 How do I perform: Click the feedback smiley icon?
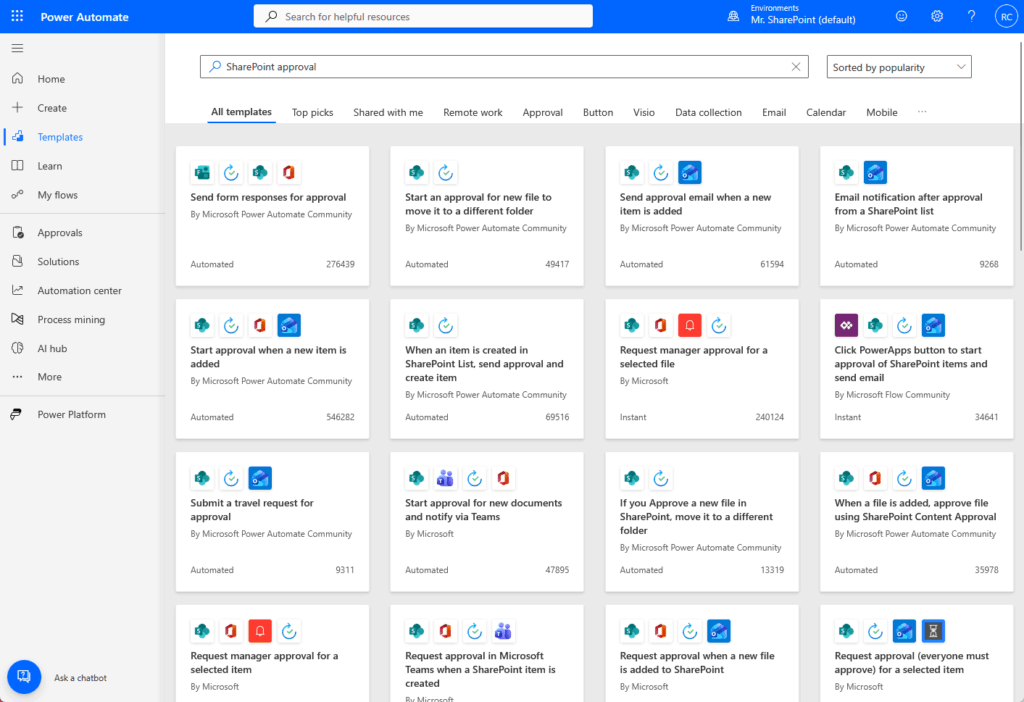pyautogui.click(x=901, y=16)
